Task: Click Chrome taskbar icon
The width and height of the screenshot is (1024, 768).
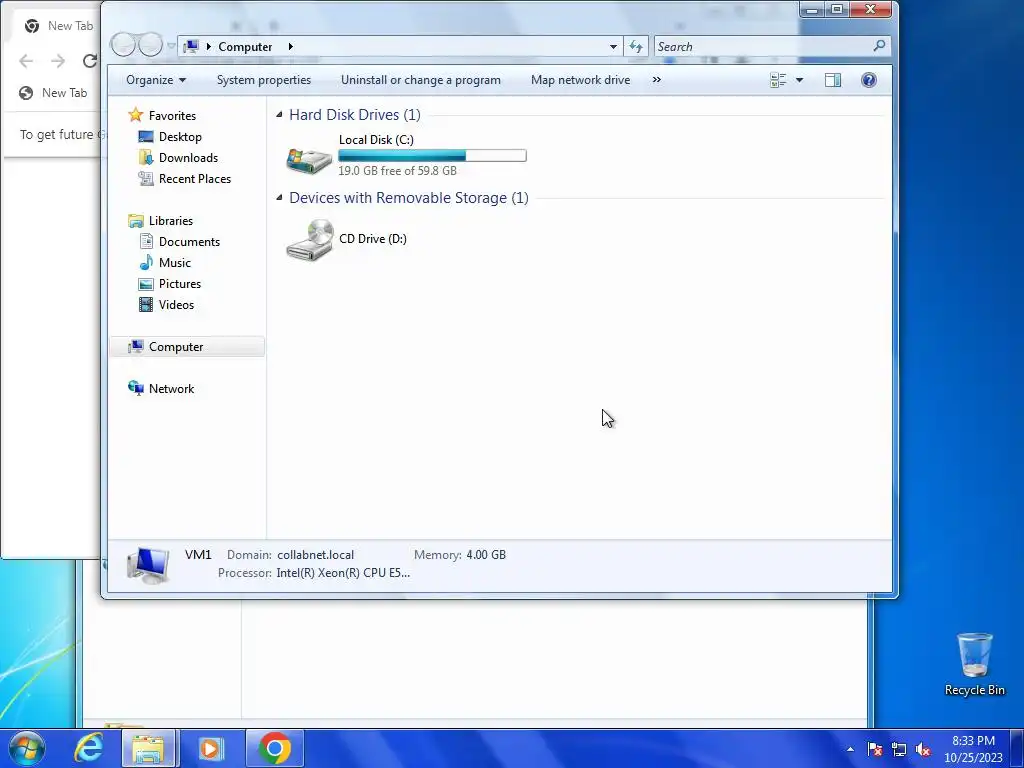Action: pyautogui.click(x=274, y=748)
